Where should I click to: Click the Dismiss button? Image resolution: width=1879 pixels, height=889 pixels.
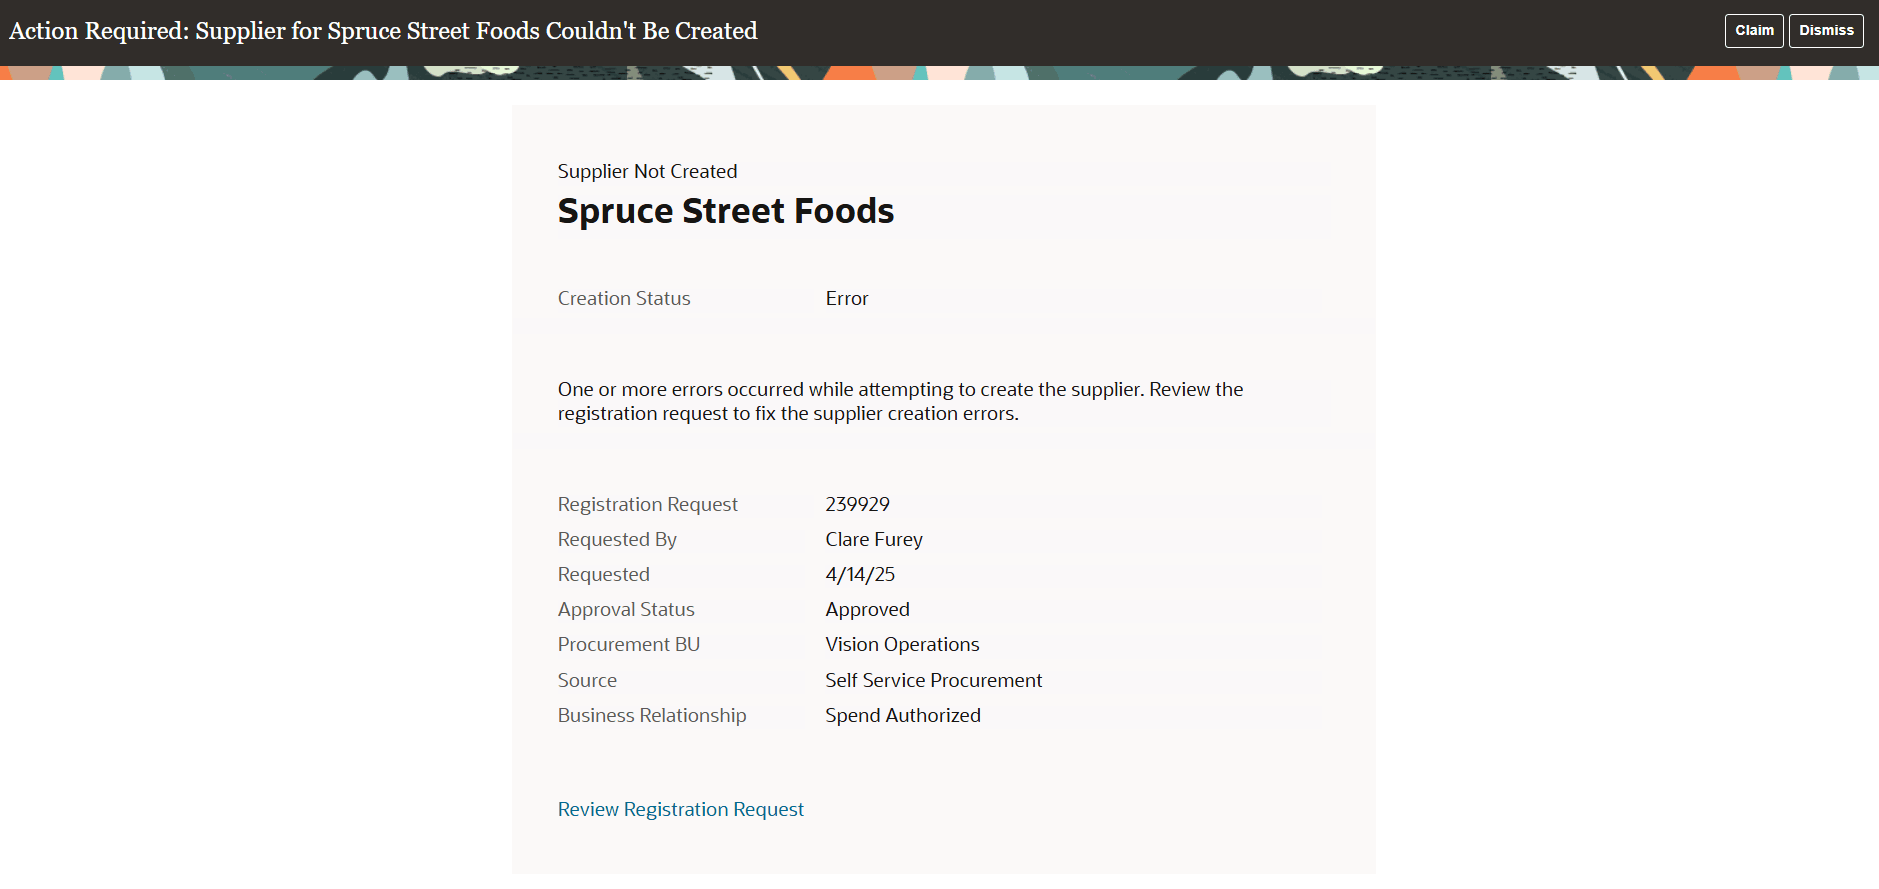(1827, 30)
